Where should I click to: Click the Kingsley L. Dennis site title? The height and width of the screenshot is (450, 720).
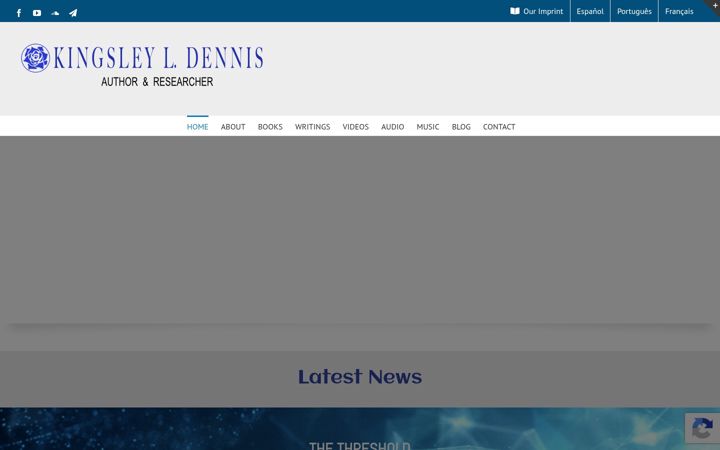pos(158,58)
